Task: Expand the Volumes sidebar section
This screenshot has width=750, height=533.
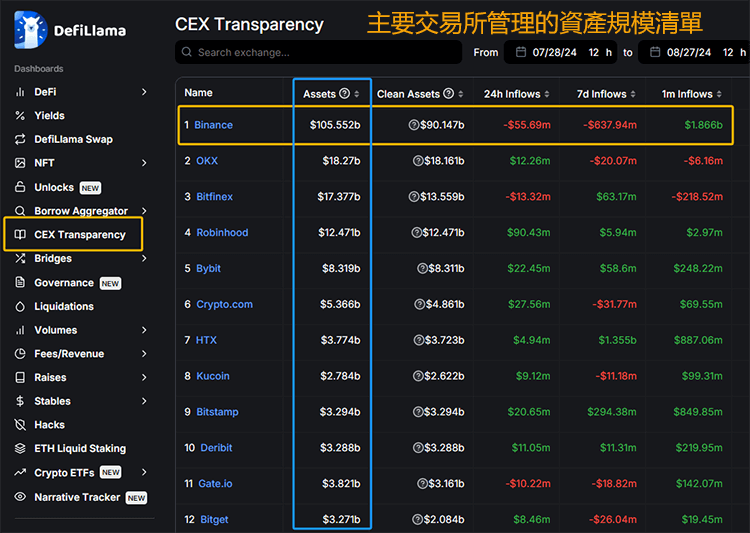Action: point(144,330)
